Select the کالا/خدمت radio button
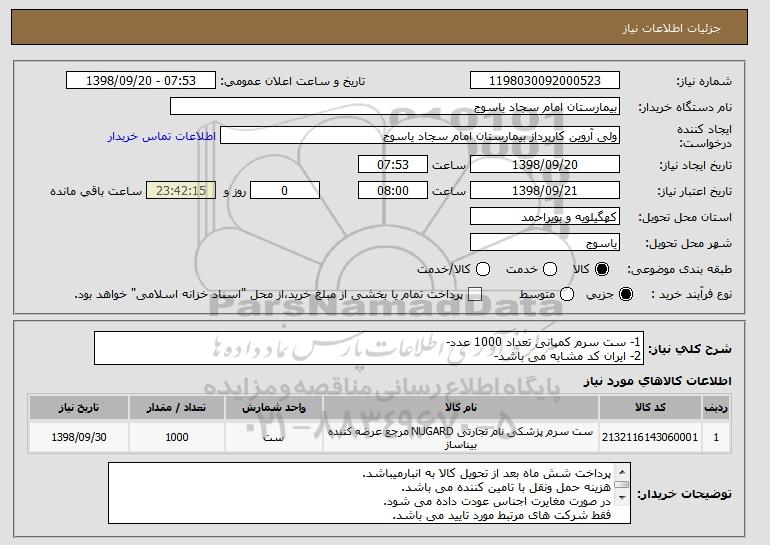This screenshot has height=545, width=770. (x=483, y=269)
